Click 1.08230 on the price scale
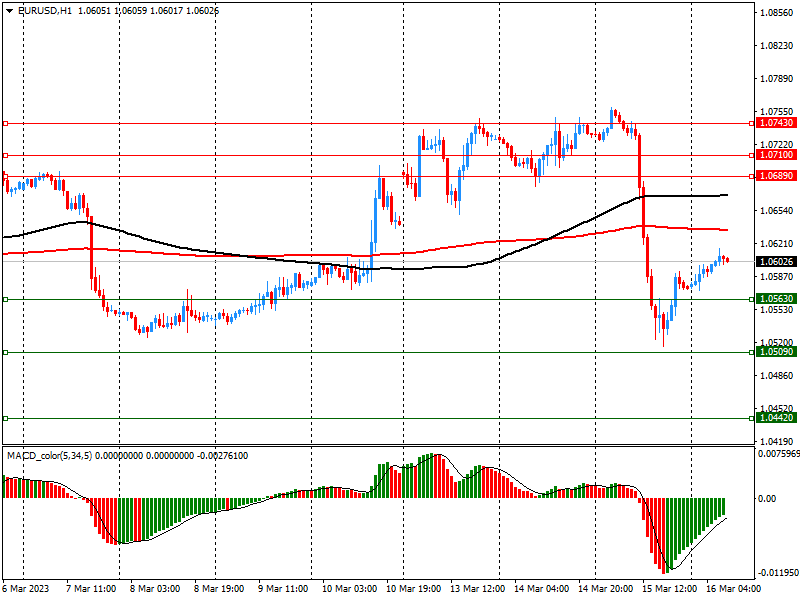This screenshot has height=600, width=800. coord(777,45)
